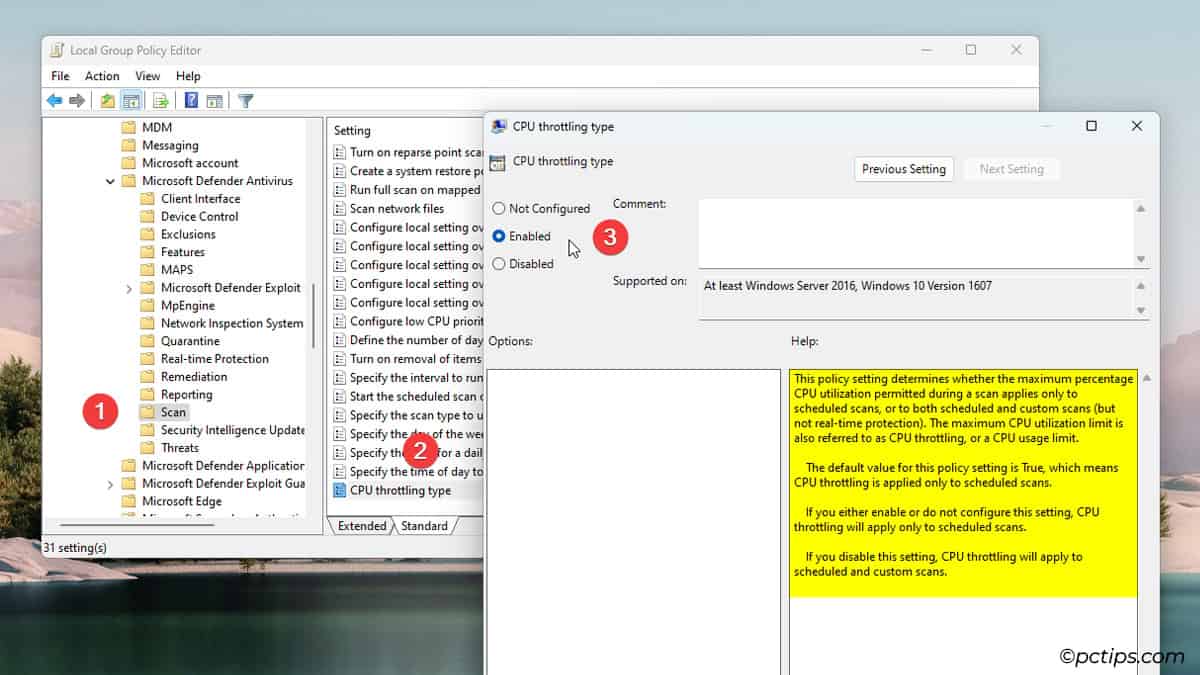Switch to the Extended tab
Image resolution: width=1200 pixels, height=675 pixels.
(360, 525)
